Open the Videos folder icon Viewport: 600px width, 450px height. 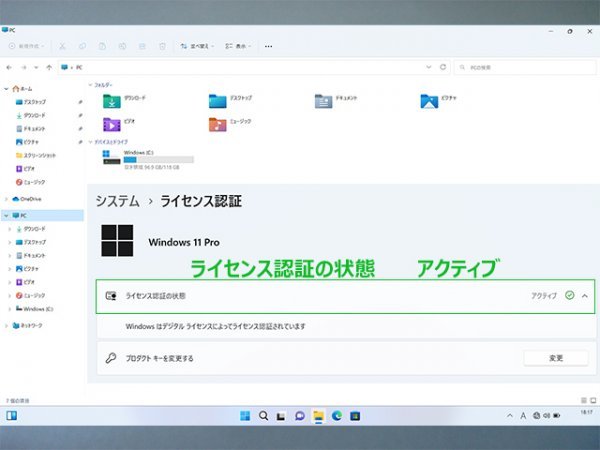pyautogui.click(x=112, y=124)
